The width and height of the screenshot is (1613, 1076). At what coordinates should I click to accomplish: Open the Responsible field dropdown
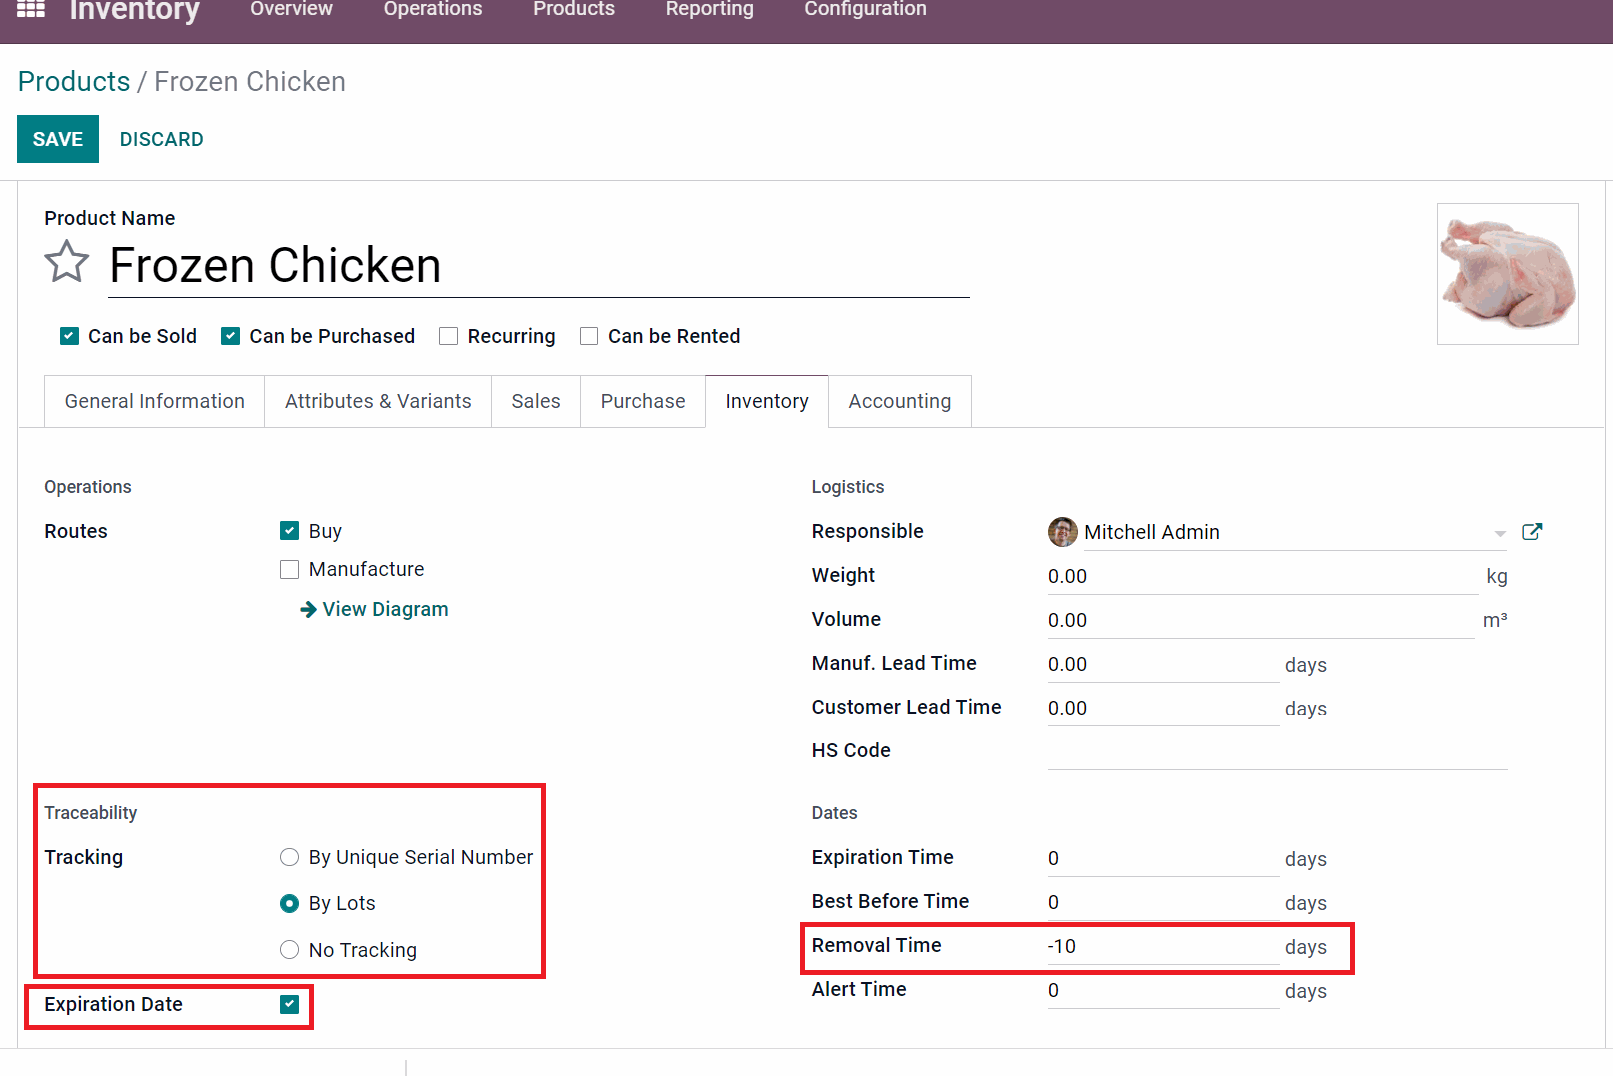point(1500,532)
